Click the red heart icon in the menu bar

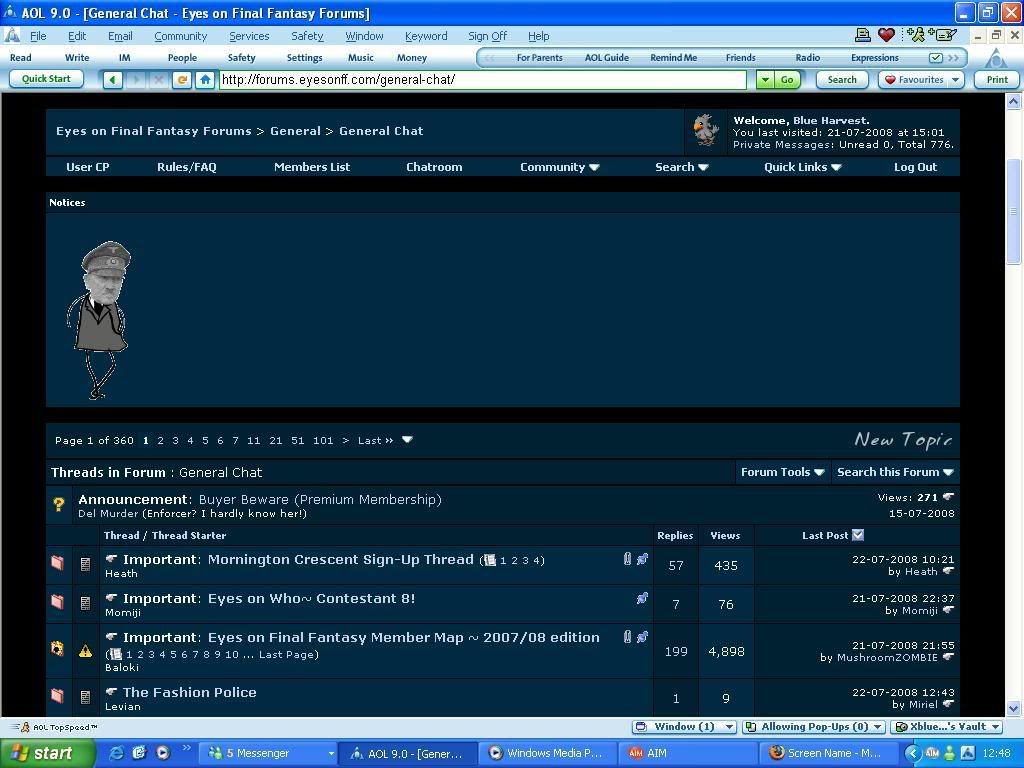886,35
